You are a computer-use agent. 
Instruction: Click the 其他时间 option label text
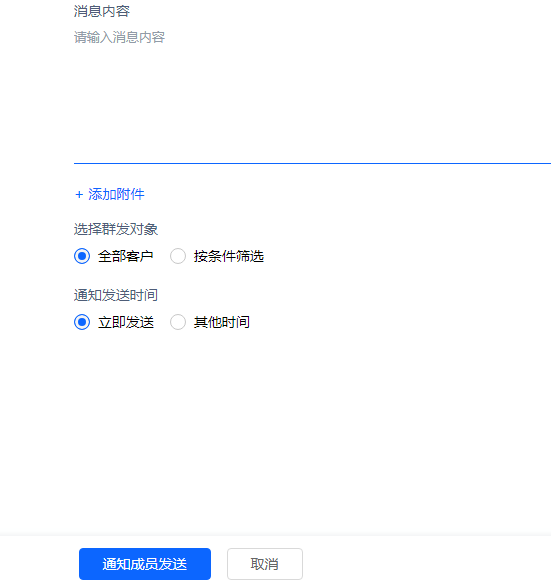pos(222,322)
